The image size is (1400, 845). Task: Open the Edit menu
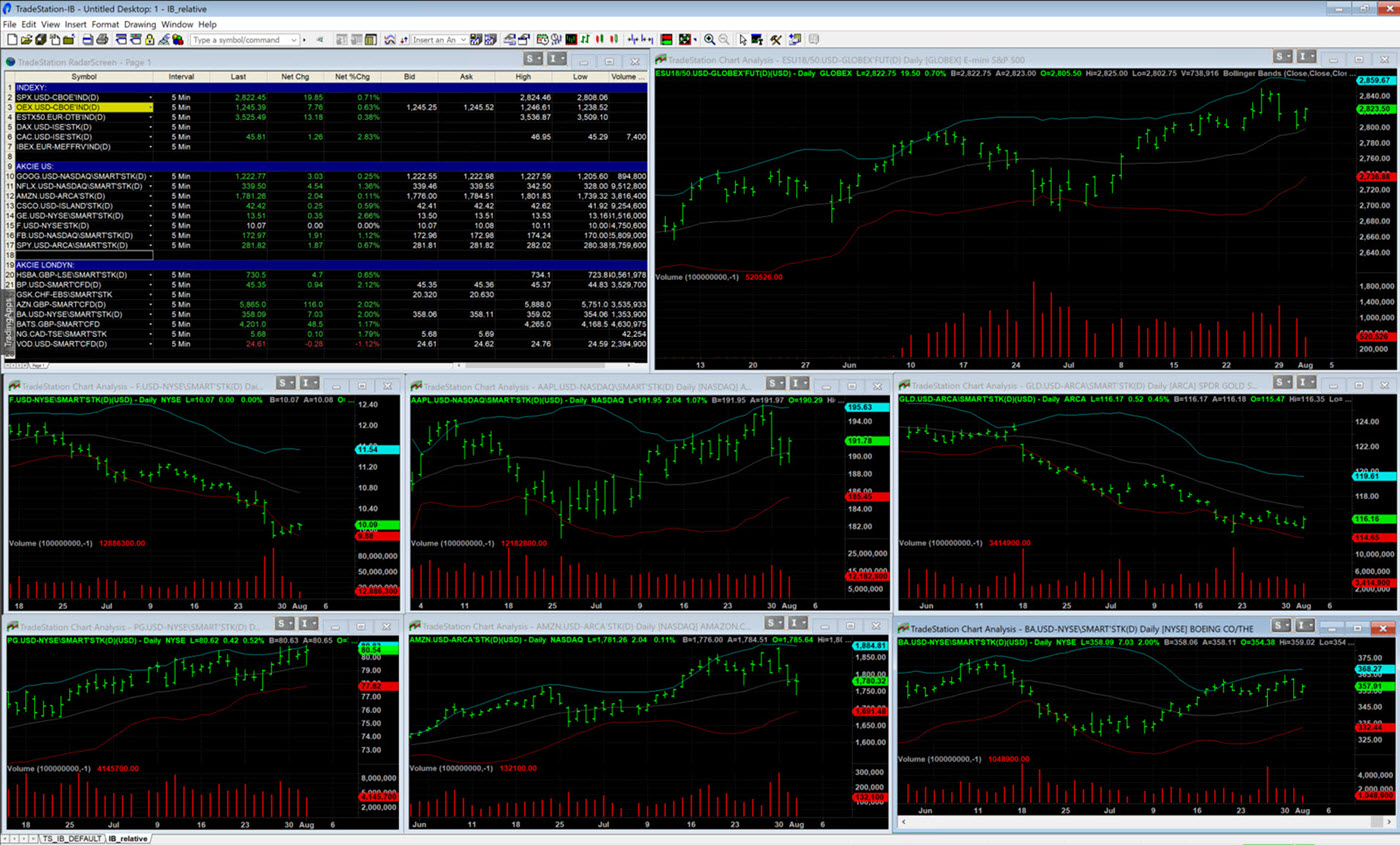(29, 24)
